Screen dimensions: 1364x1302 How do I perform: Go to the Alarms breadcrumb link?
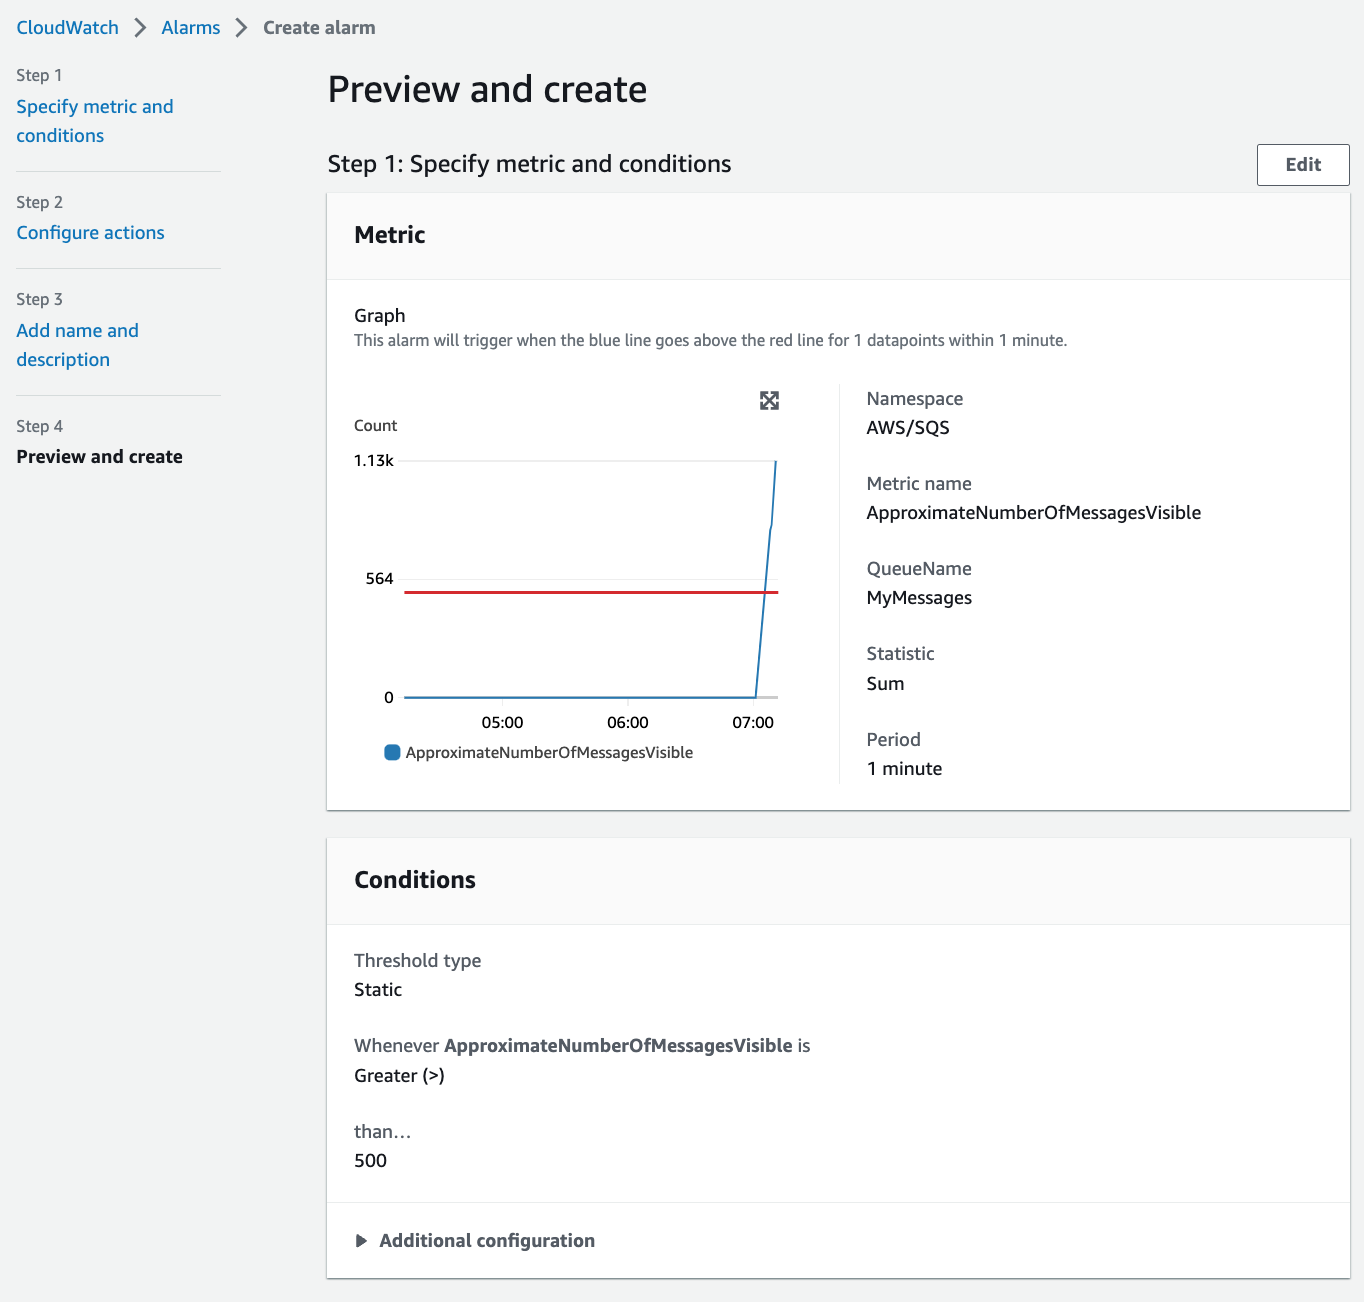click(190, 28)
